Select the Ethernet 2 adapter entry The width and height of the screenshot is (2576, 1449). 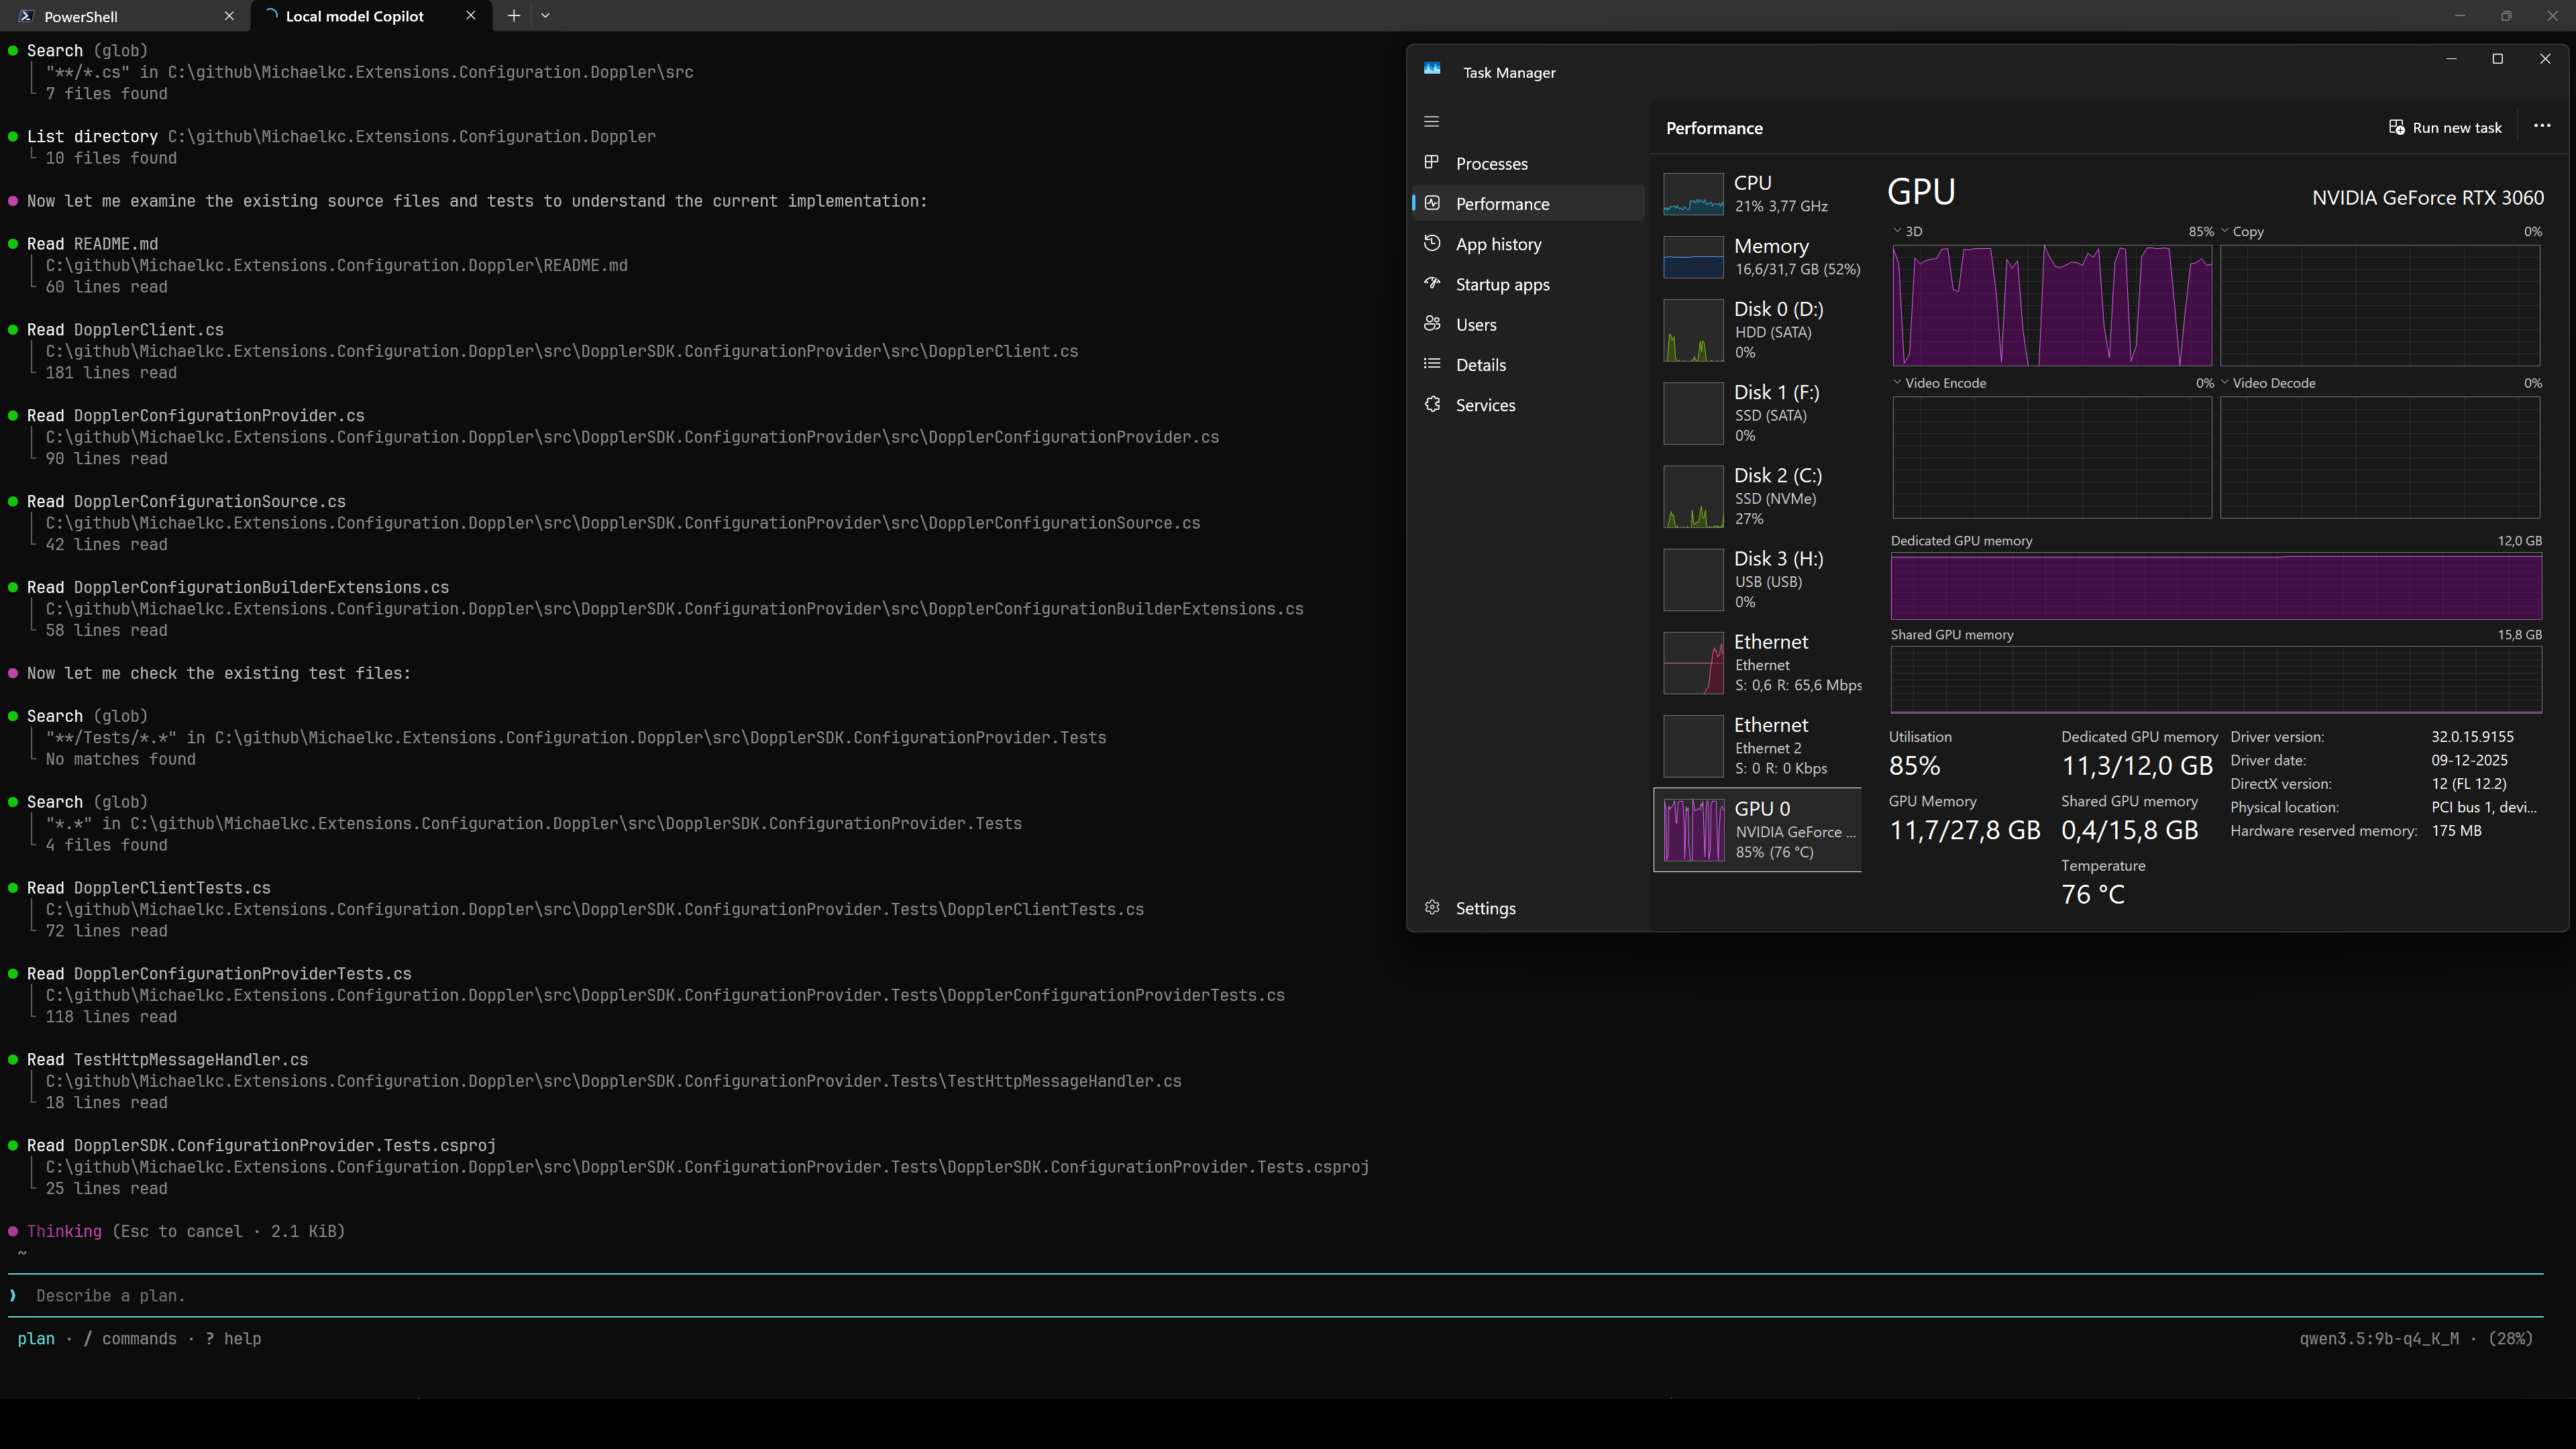coord(1759,745)
